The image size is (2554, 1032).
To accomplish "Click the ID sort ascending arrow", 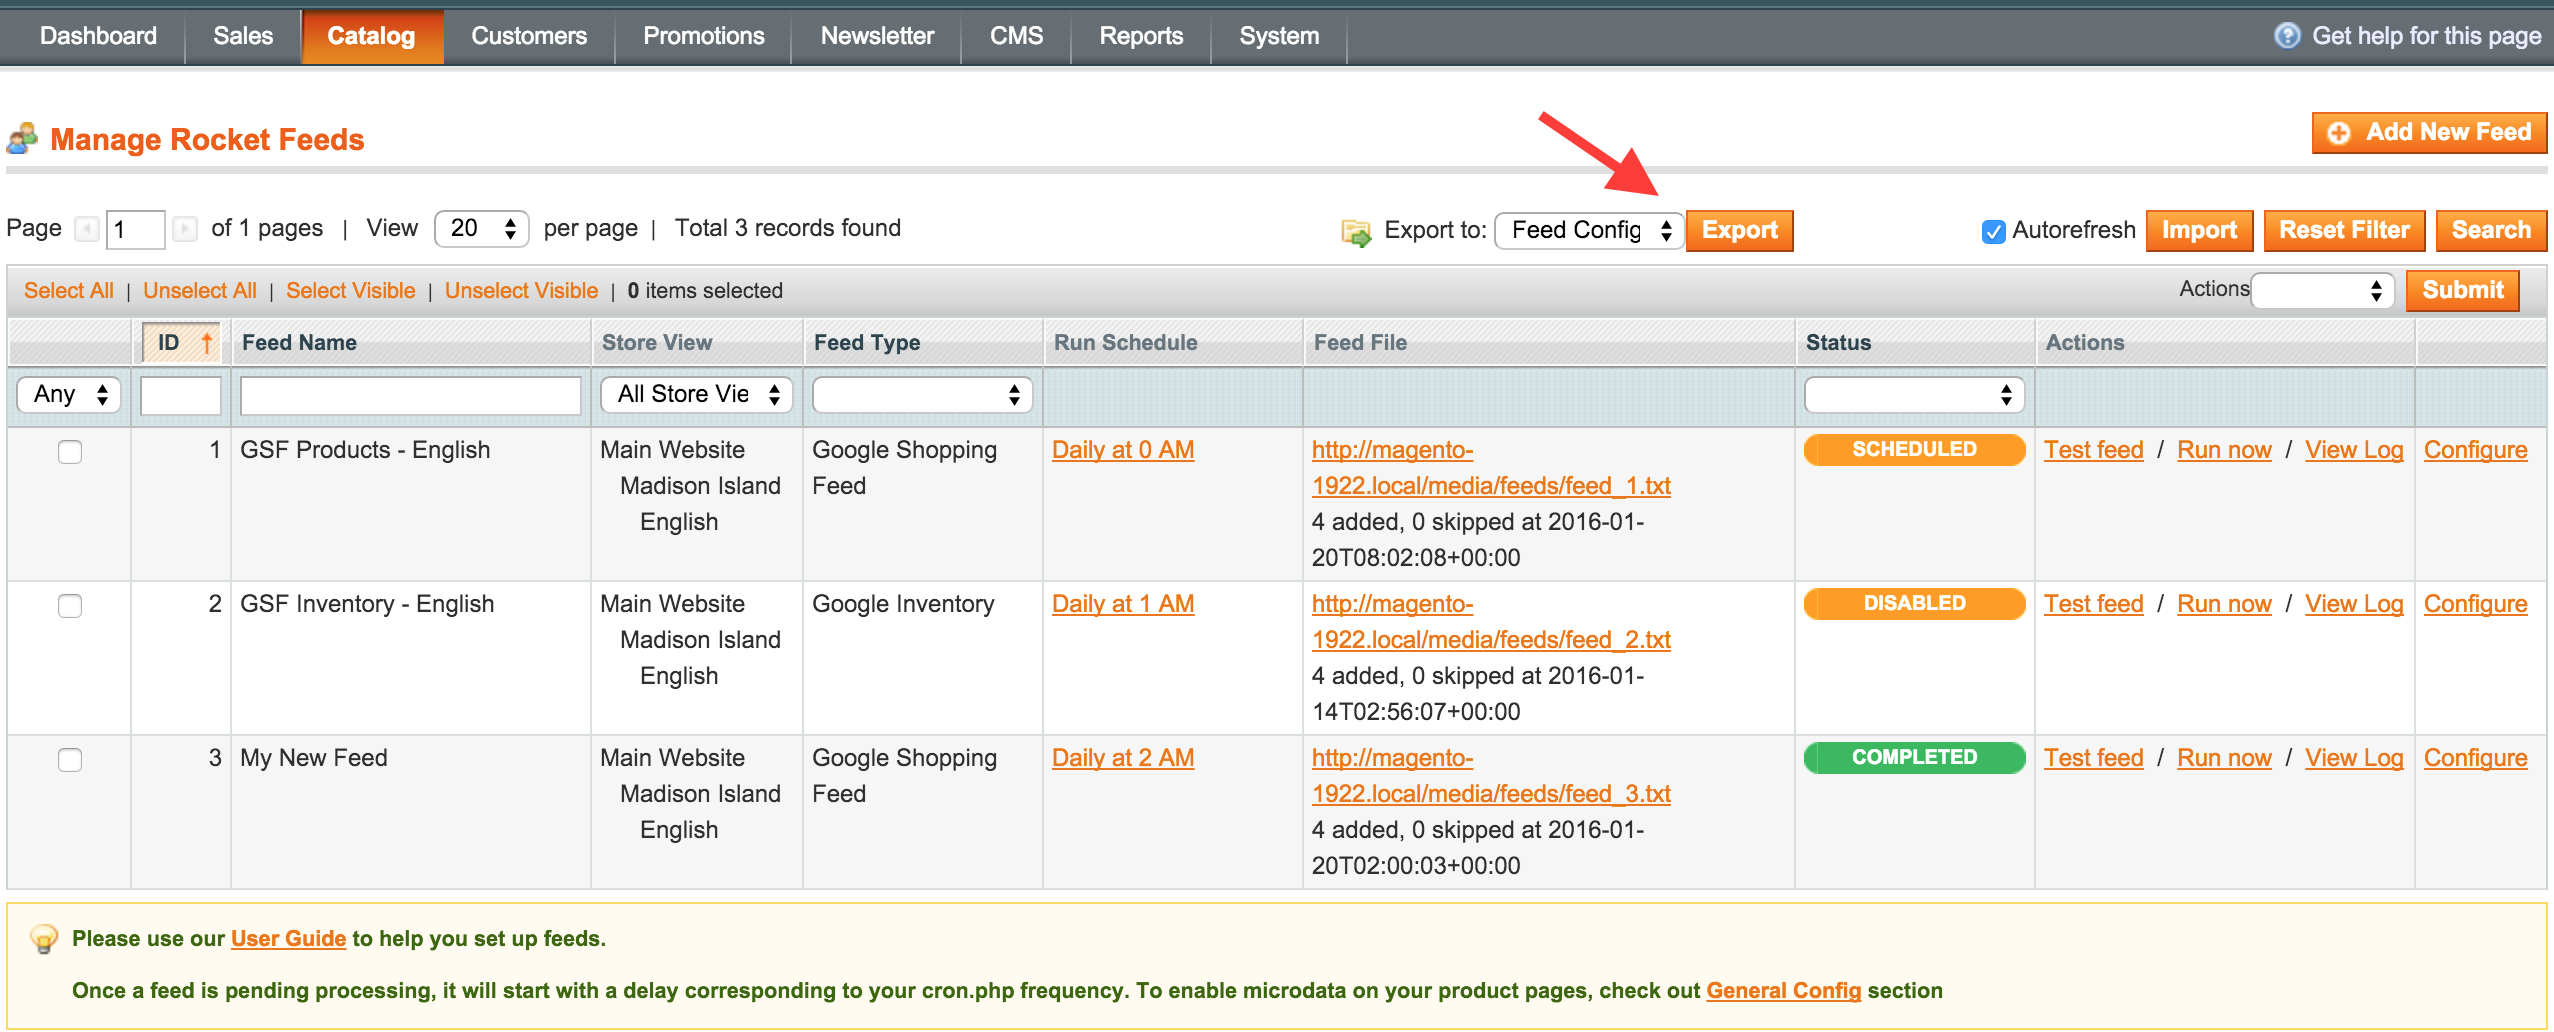I will (207, 343).
